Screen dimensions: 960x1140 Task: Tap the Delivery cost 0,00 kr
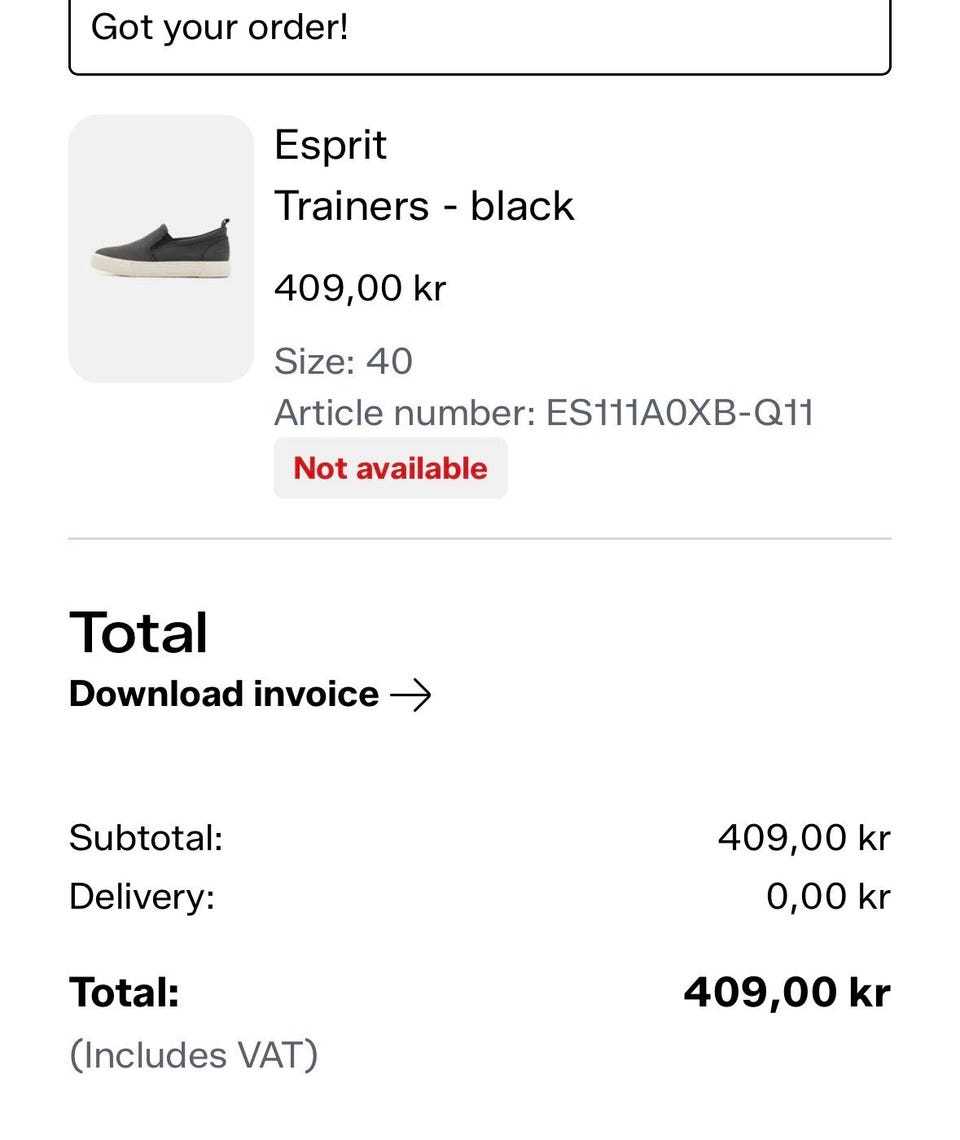pyautogui.click(x=828, y=896)
